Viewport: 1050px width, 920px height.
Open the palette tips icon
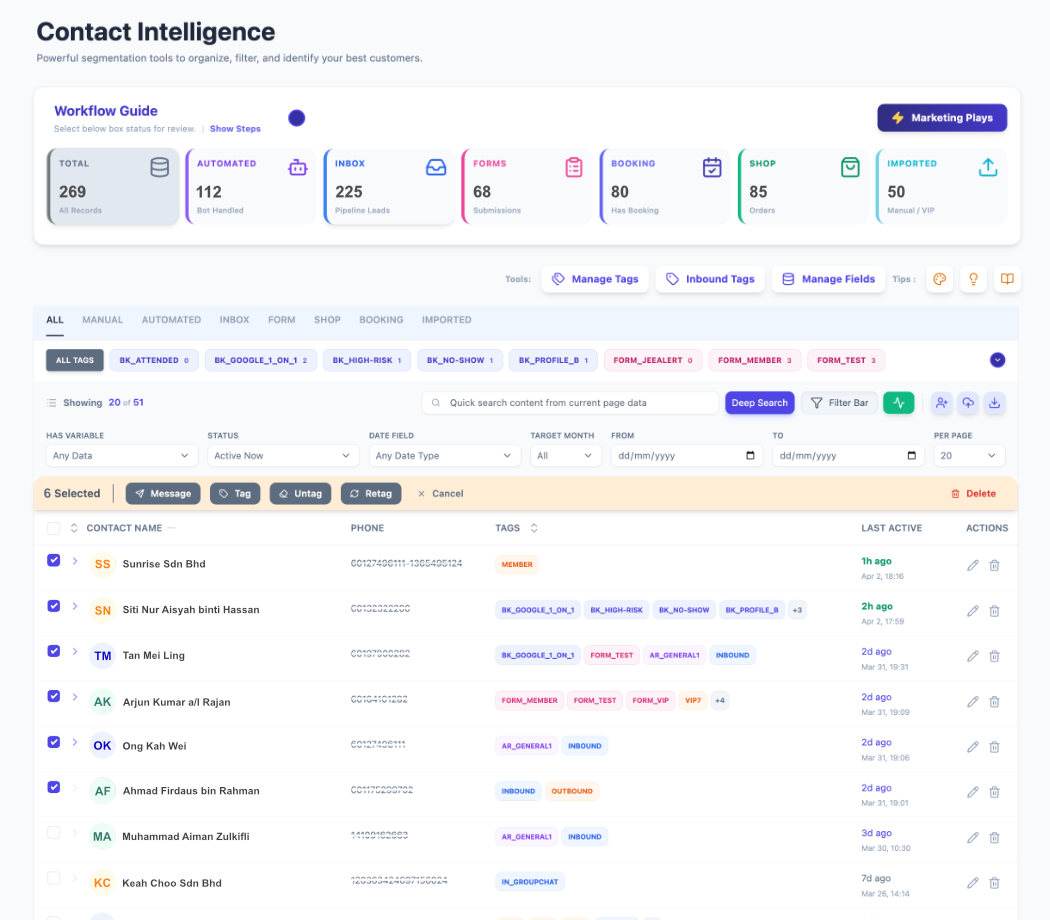coord(939,279)
